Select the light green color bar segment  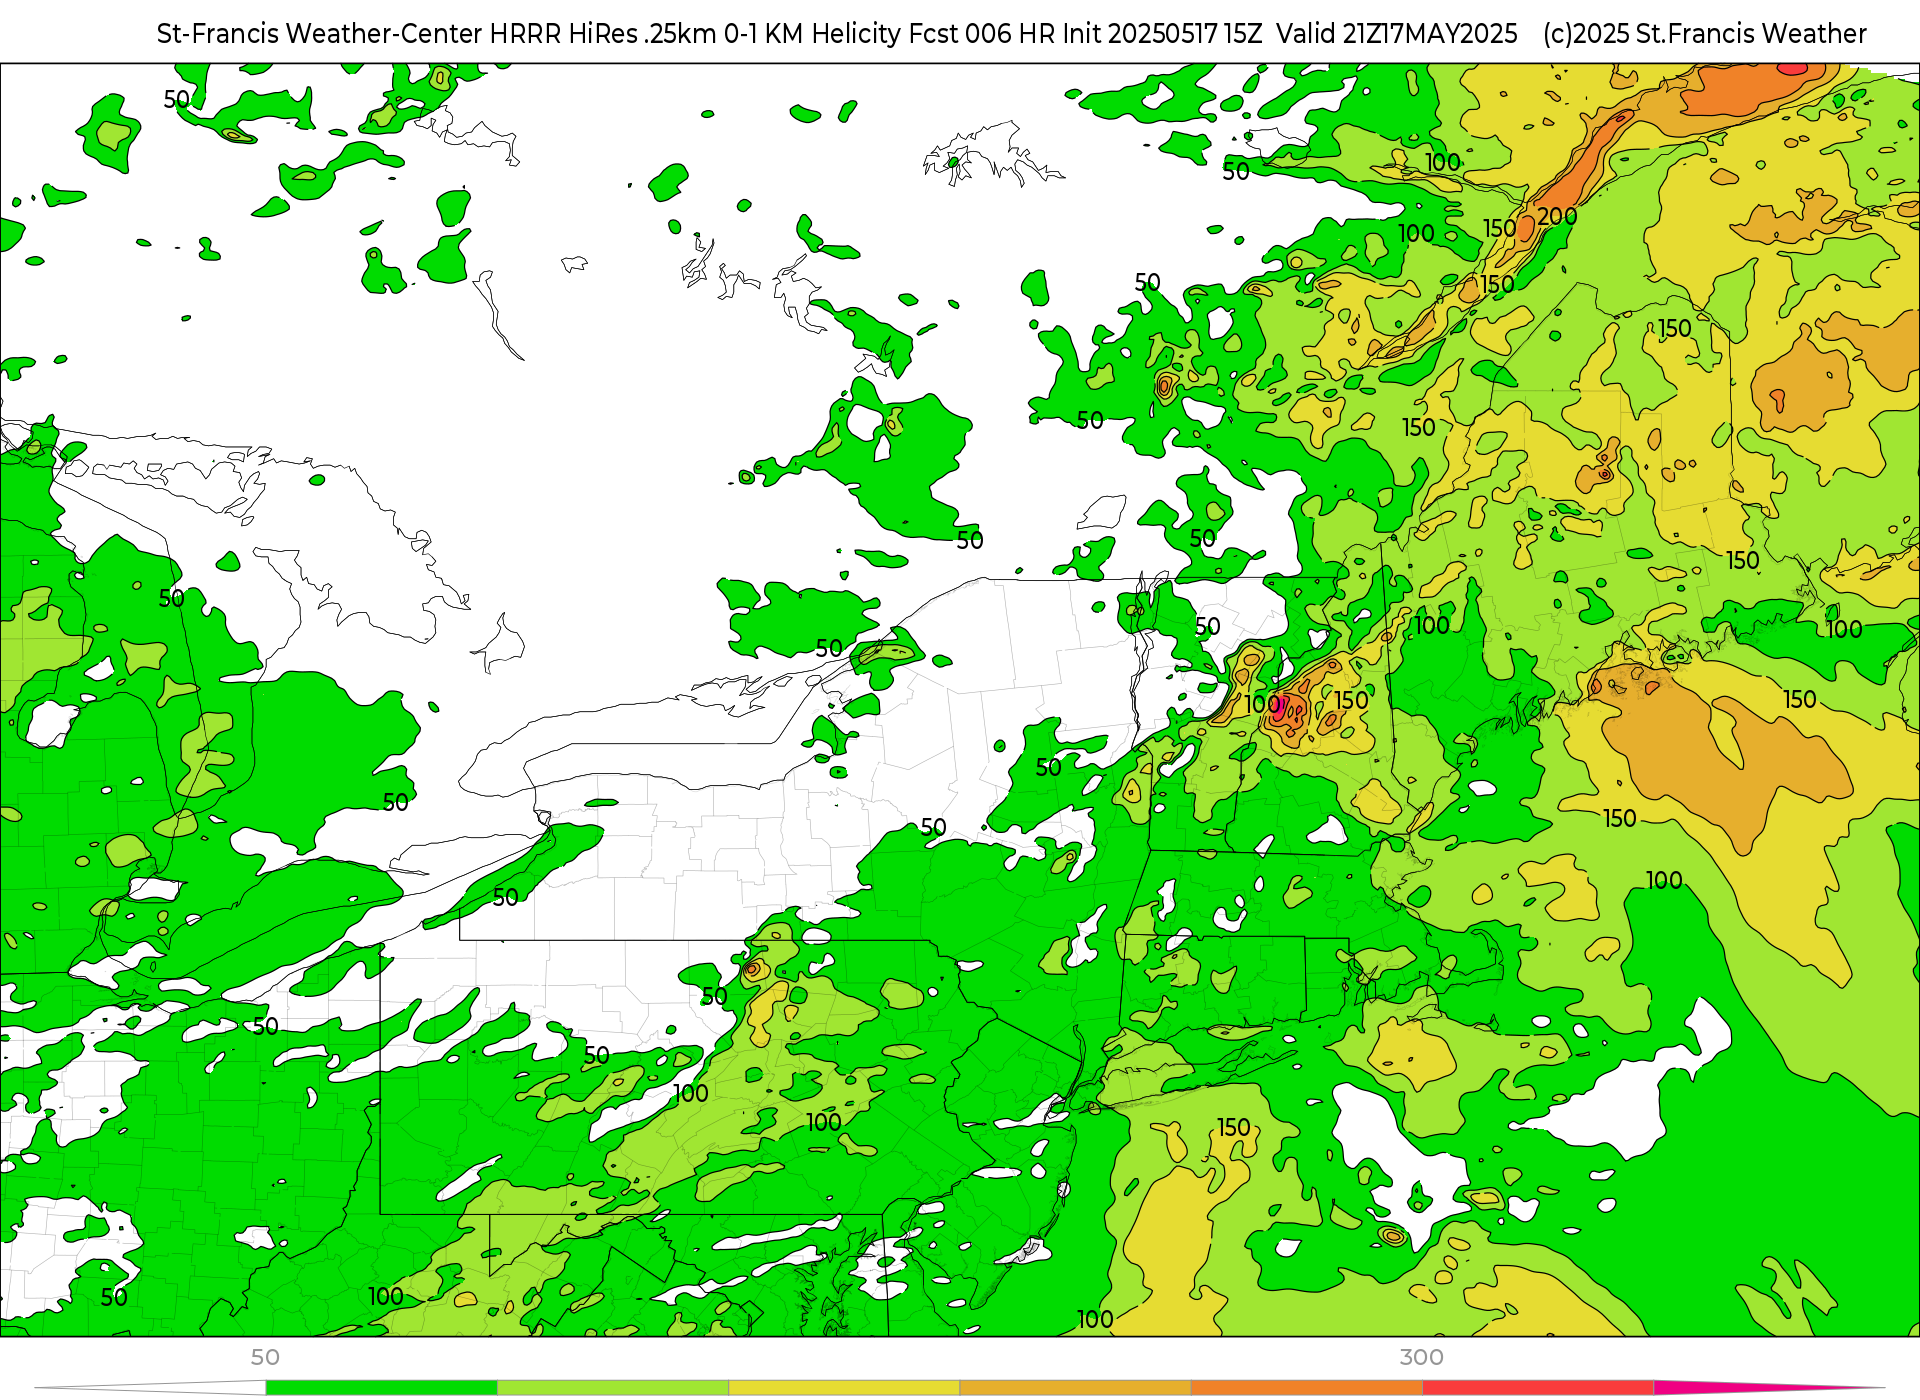[x=612, y=1388]
